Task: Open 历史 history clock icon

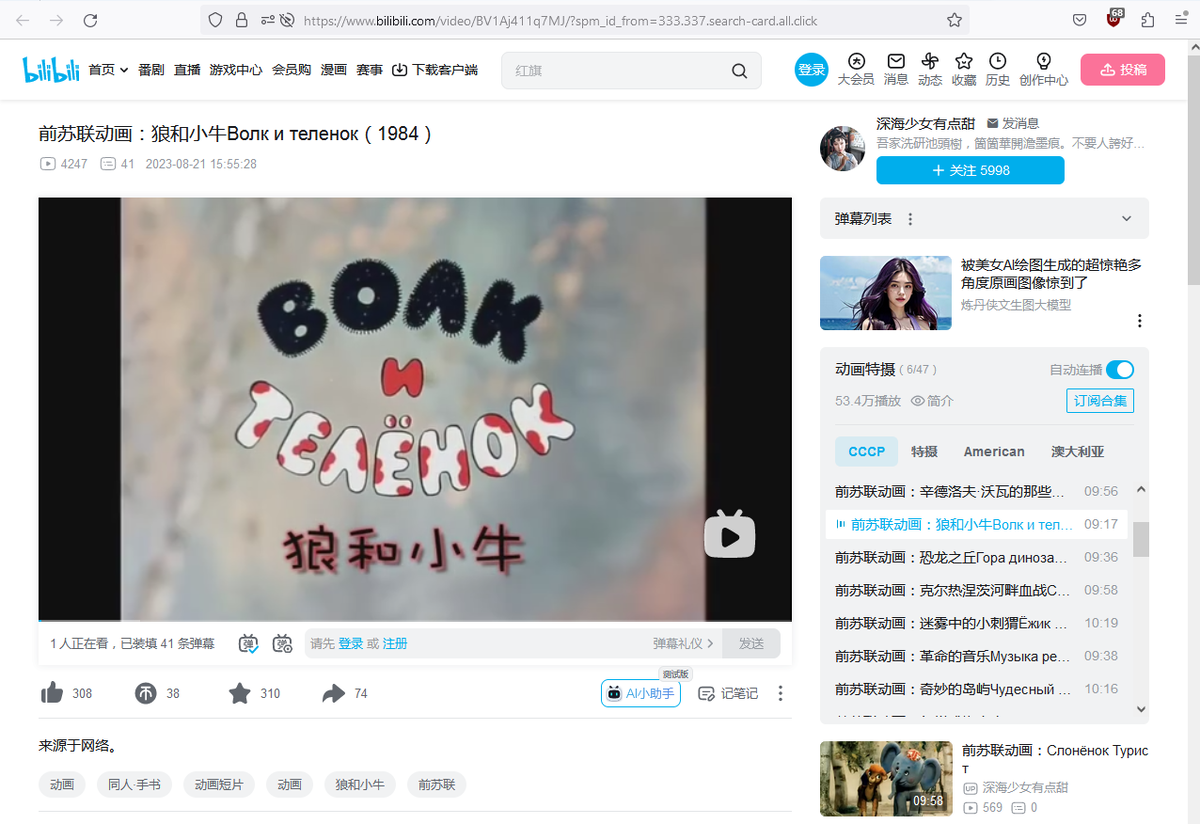Action: click(998, 61)
